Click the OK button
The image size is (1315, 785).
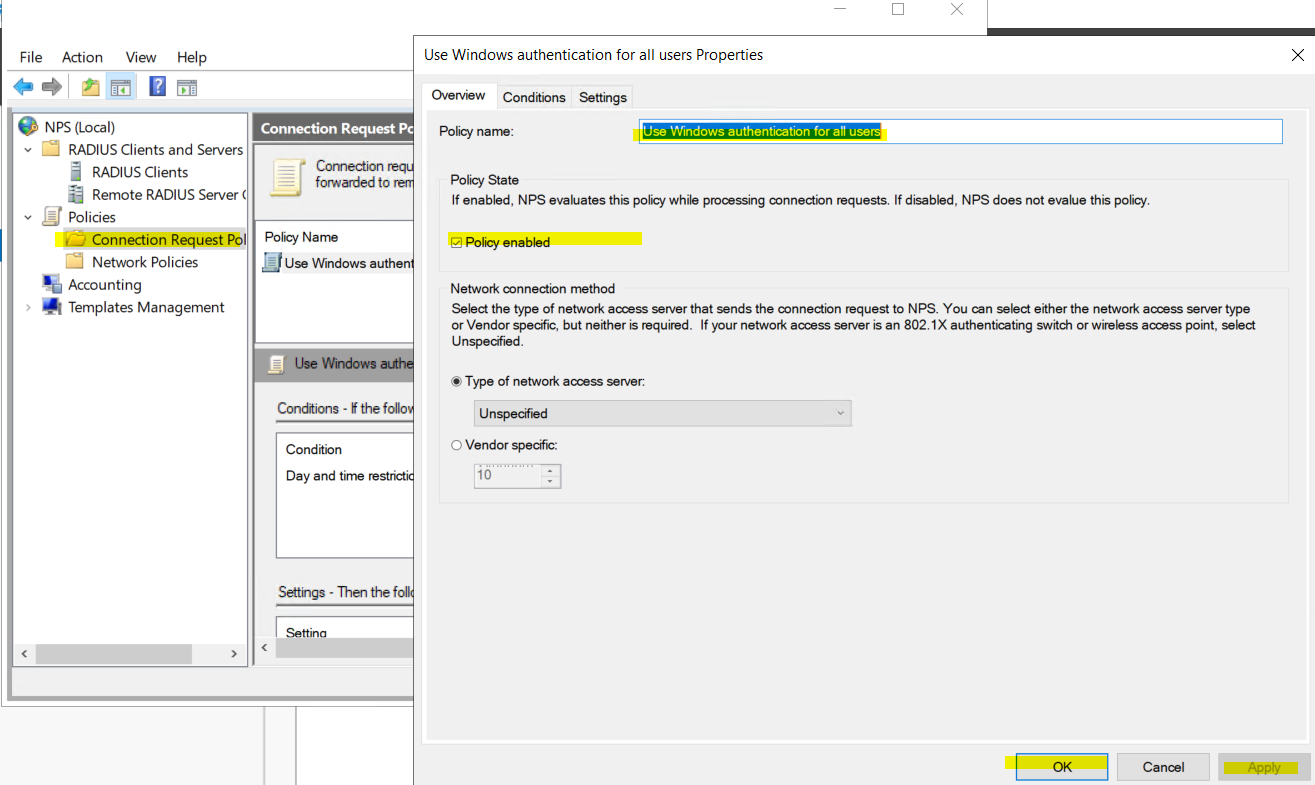pyautogui.click(x=1061, y=767)
